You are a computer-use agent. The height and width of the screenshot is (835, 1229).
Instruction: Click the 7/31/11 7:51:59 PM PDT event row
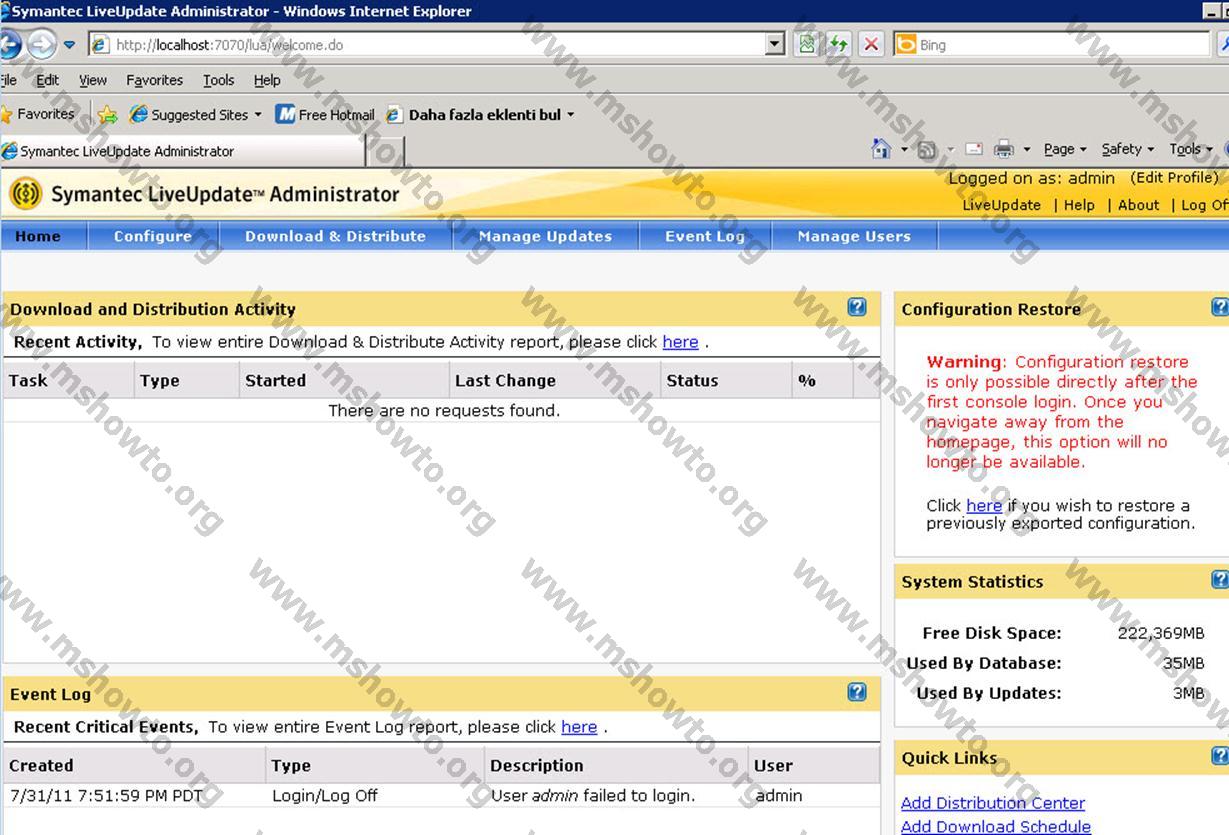(x=441, y=796)
